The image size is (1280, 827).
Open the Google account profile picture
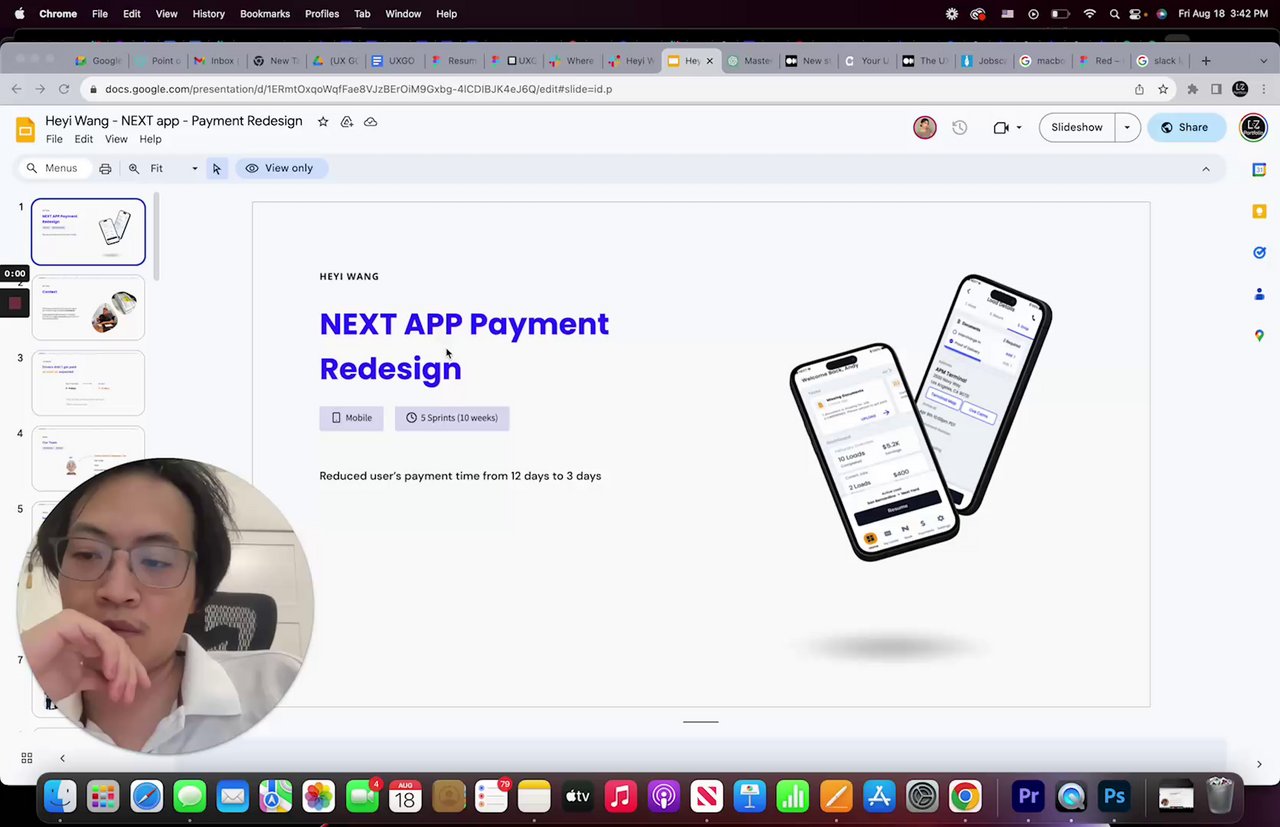1253,127
